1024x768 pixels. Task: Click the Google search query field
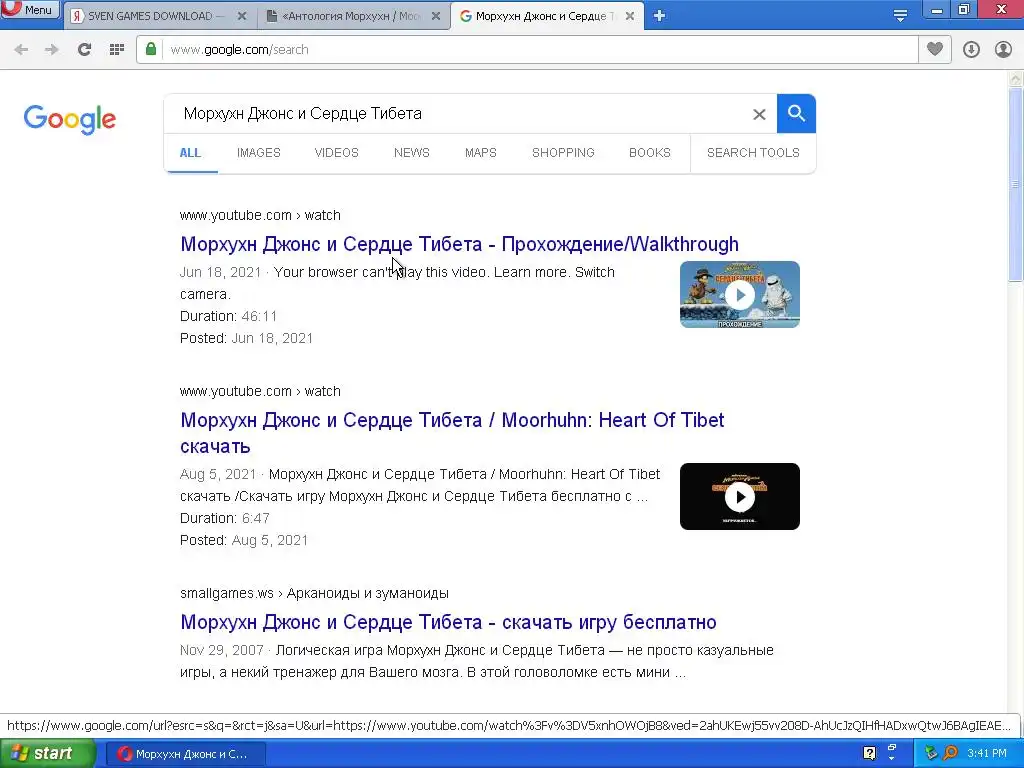[x=457, y=114]
